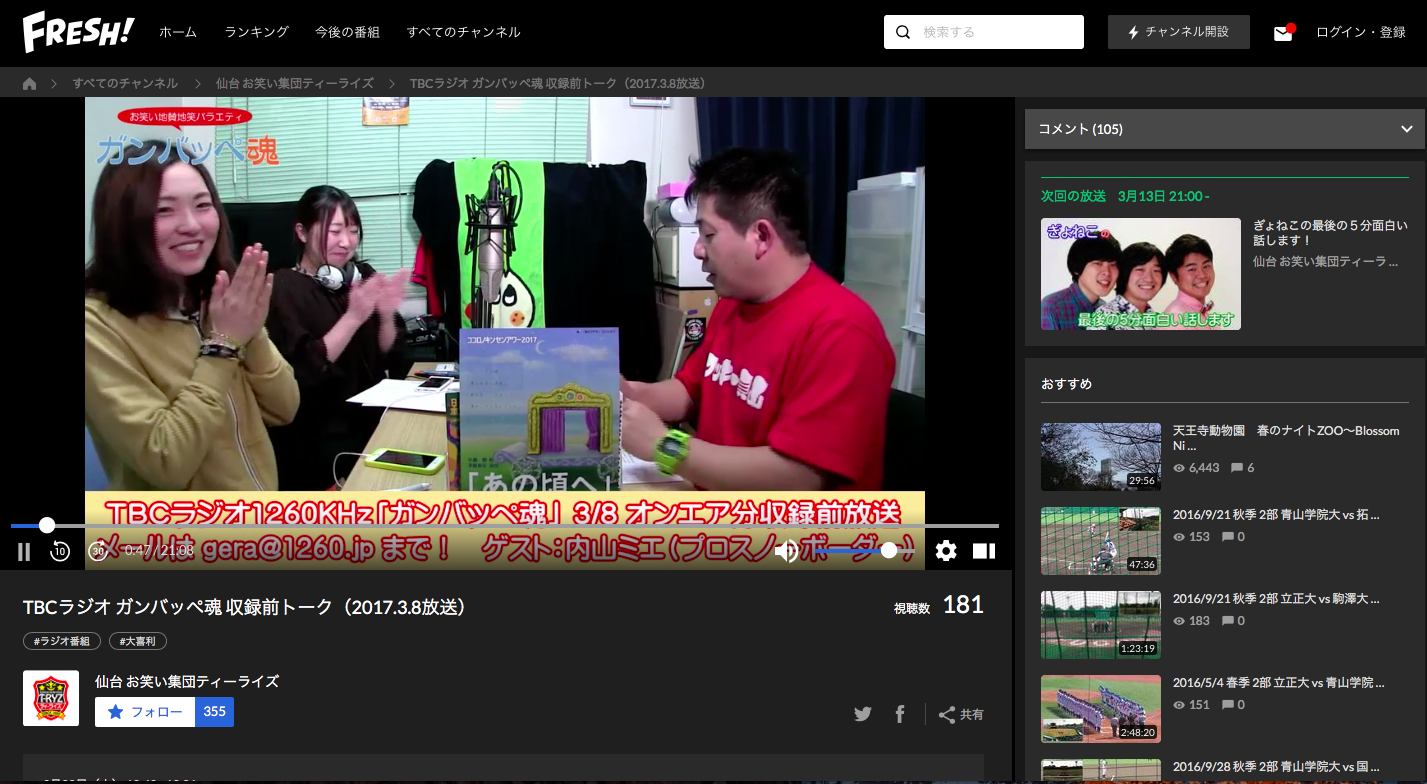Open the ランキング menu item
The width and height of the screenshot is (1427, 784).
(x=256, y=32)
